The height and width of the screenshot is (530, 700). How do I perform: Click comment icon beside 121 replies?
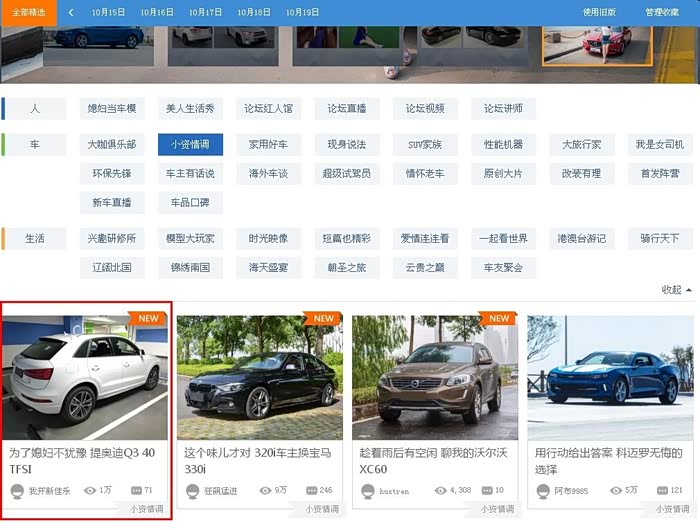click(662, 490)
